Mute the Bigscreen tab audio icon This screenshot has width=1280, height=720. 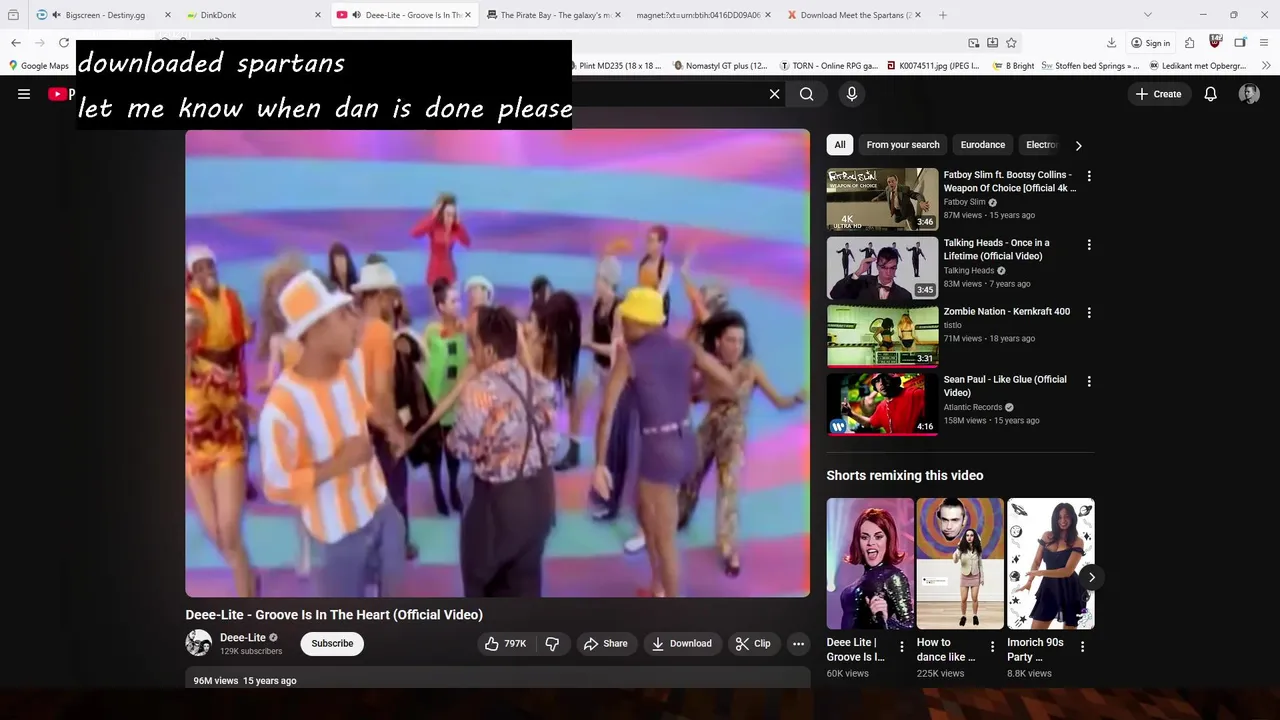[x=56, y=15]
